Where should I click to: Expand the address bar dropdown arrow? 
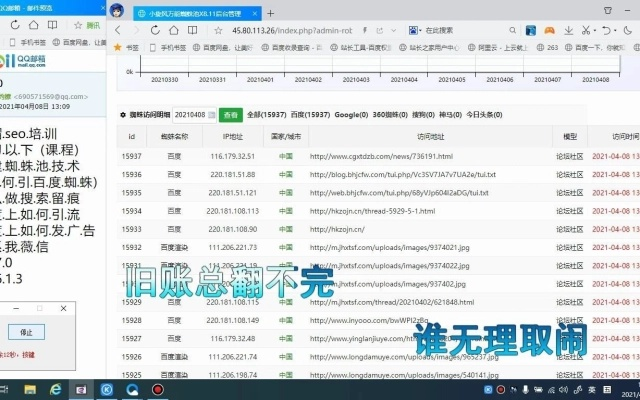tap(393, 31)
